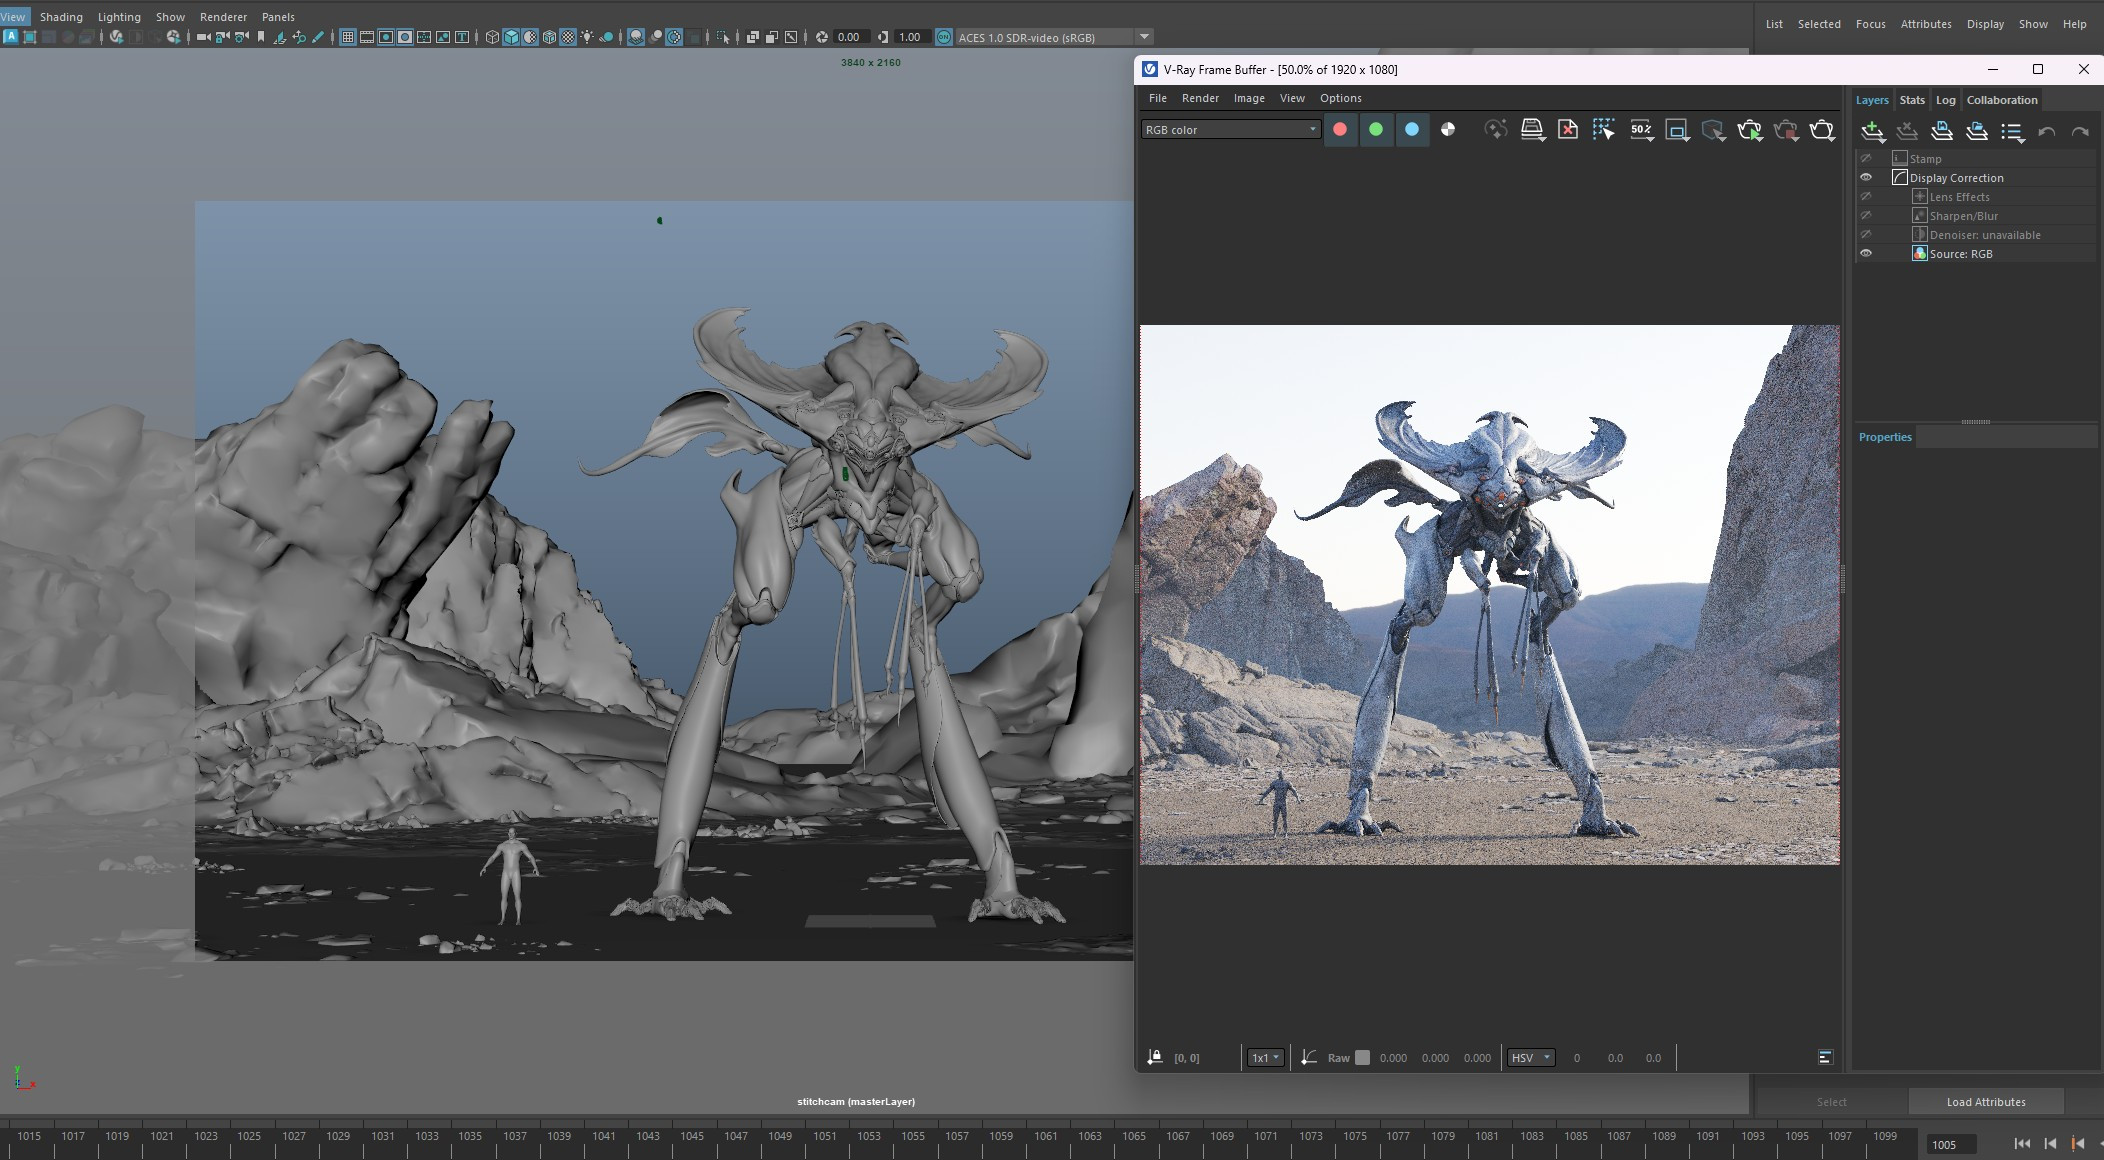
Task: Clear the image with the red X icon
Action: pyautogui.click(x=1567, y=130)
